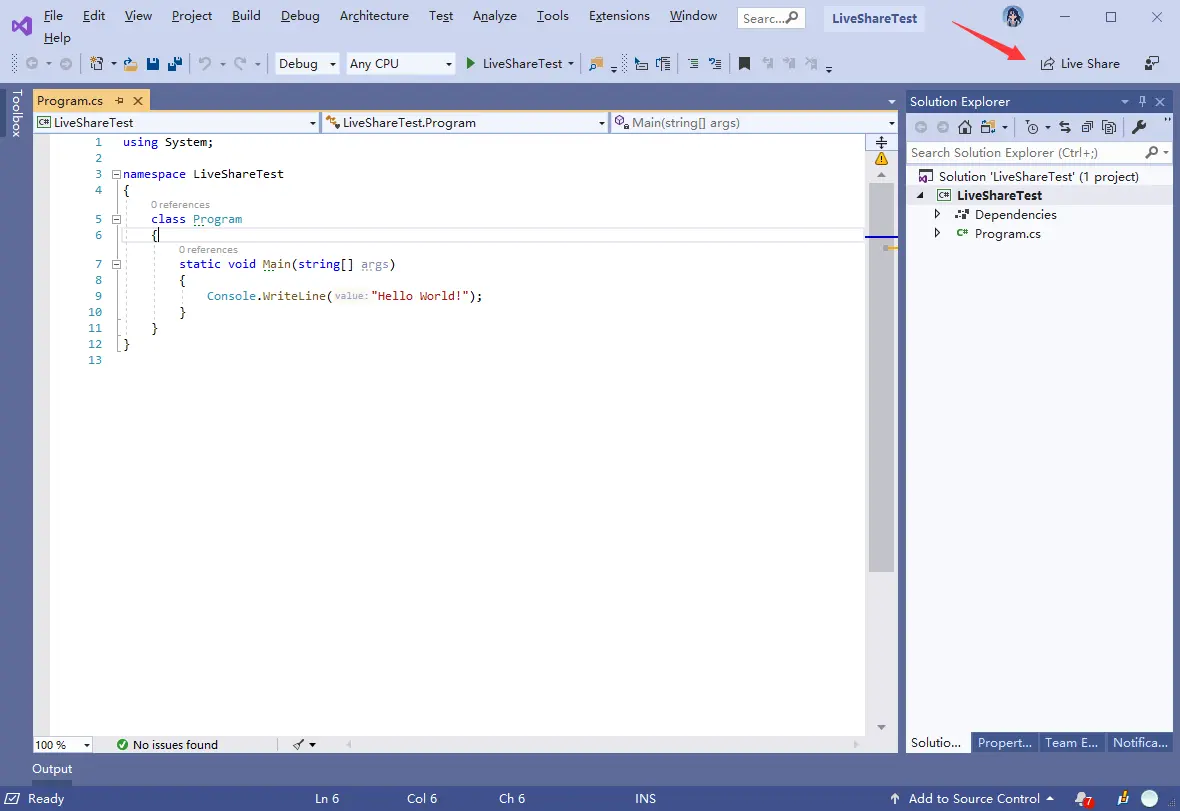1180x811 pixels.
Task: Open the Main(string[] args) member dropdown
Action: click(754, 123)
